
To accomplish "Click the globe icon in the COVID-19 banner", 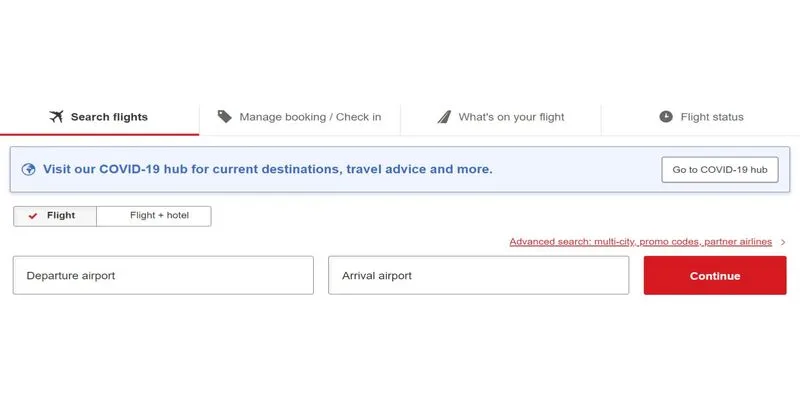I will tap(29, 169).
